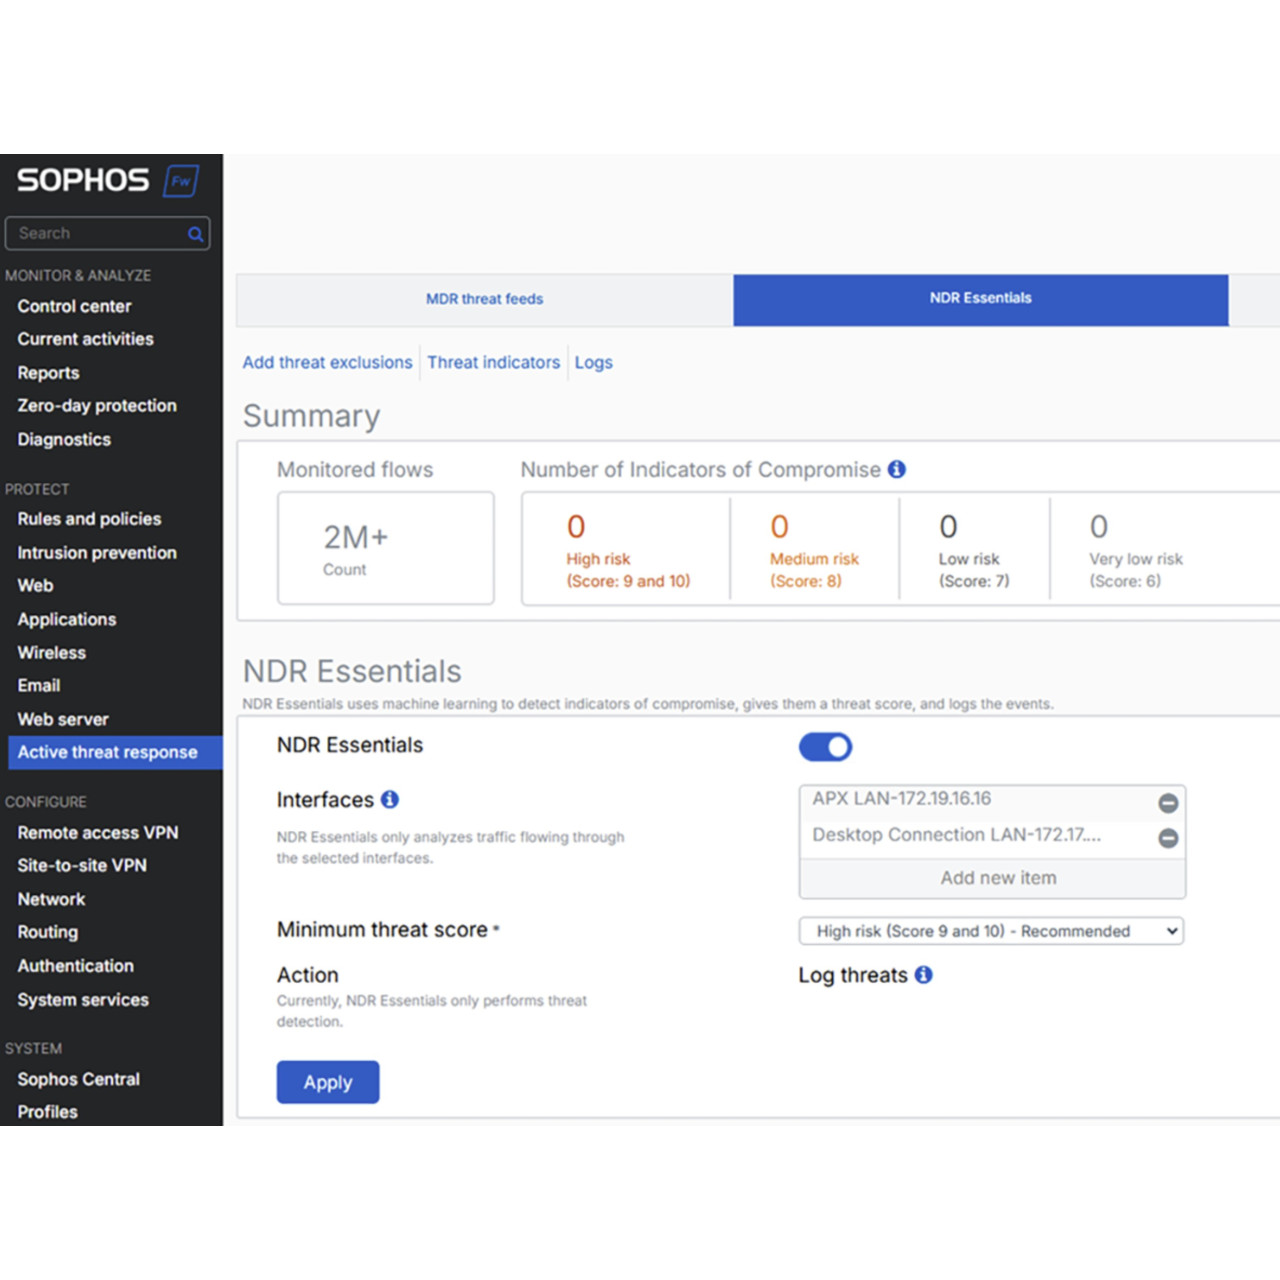Open System services

tap(83, 1000)
